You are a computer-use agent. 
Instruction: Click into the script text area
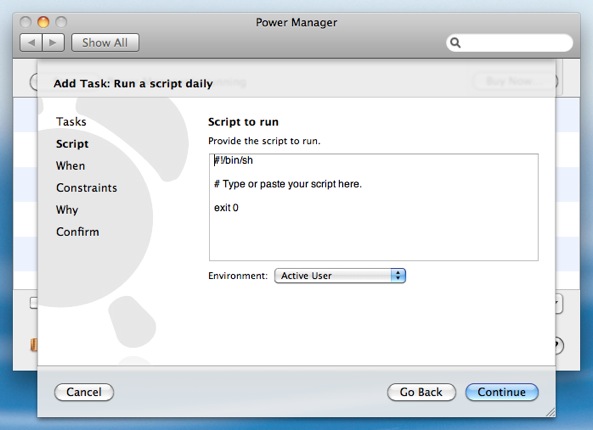pyautogui.click(x=374, y=207)
